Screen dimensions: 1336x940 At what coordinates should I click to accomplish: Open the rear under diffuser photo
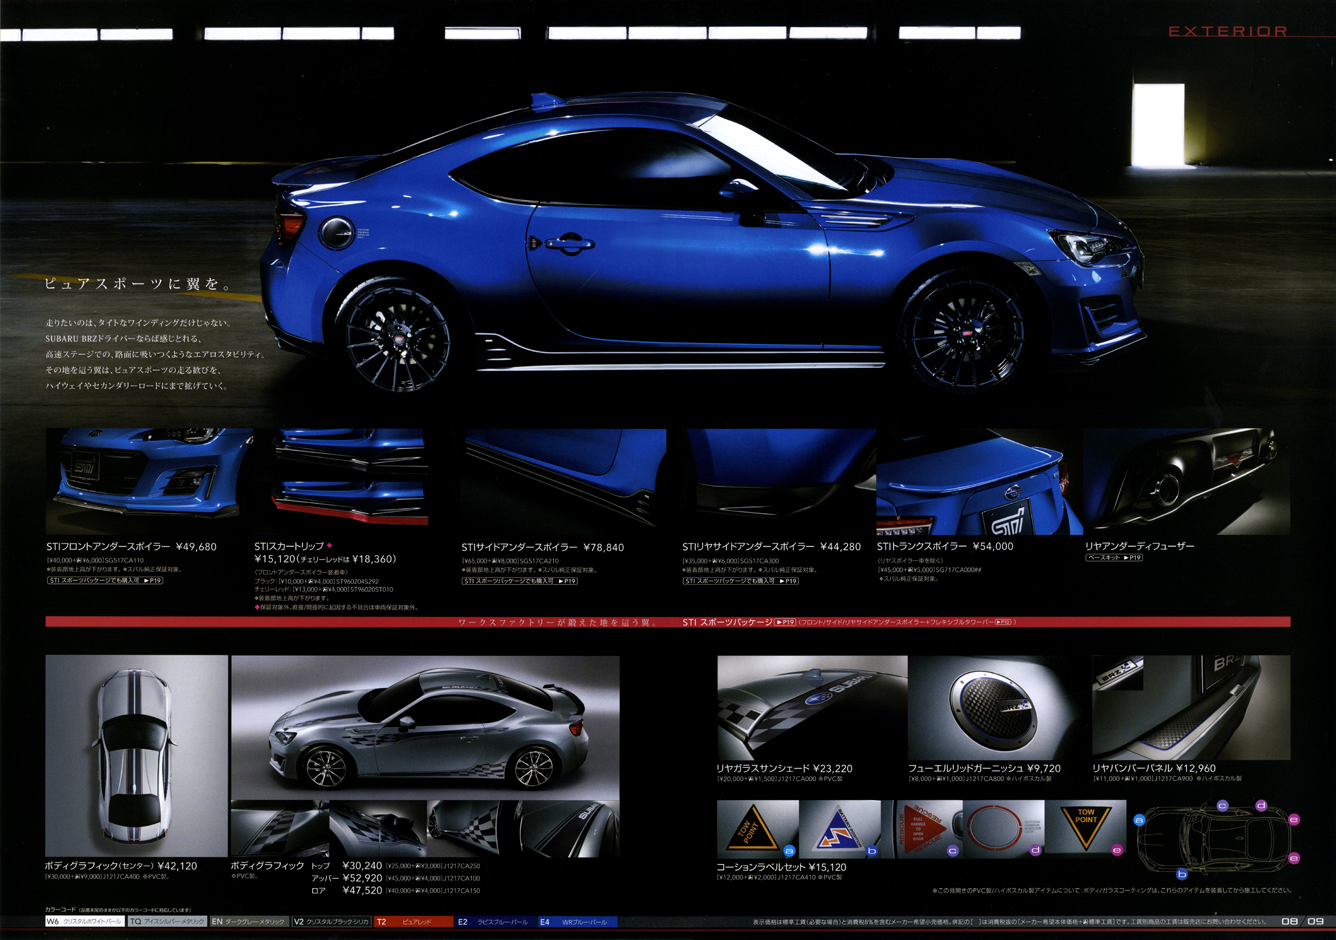point(1187,482)
